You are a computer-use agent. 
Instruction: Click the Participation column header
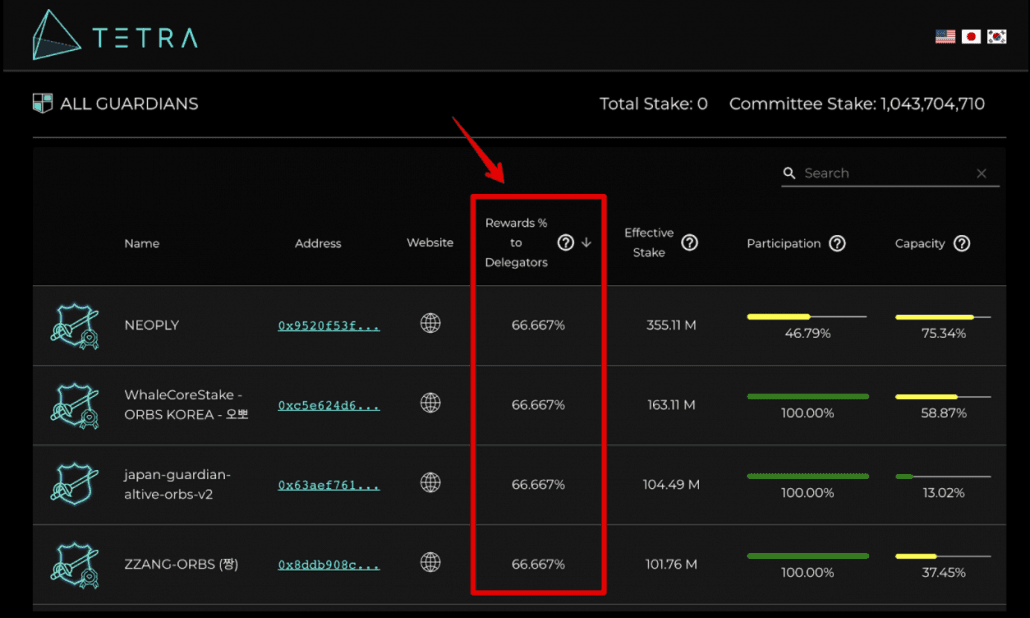pyautogui.click(x=784, y=243)
